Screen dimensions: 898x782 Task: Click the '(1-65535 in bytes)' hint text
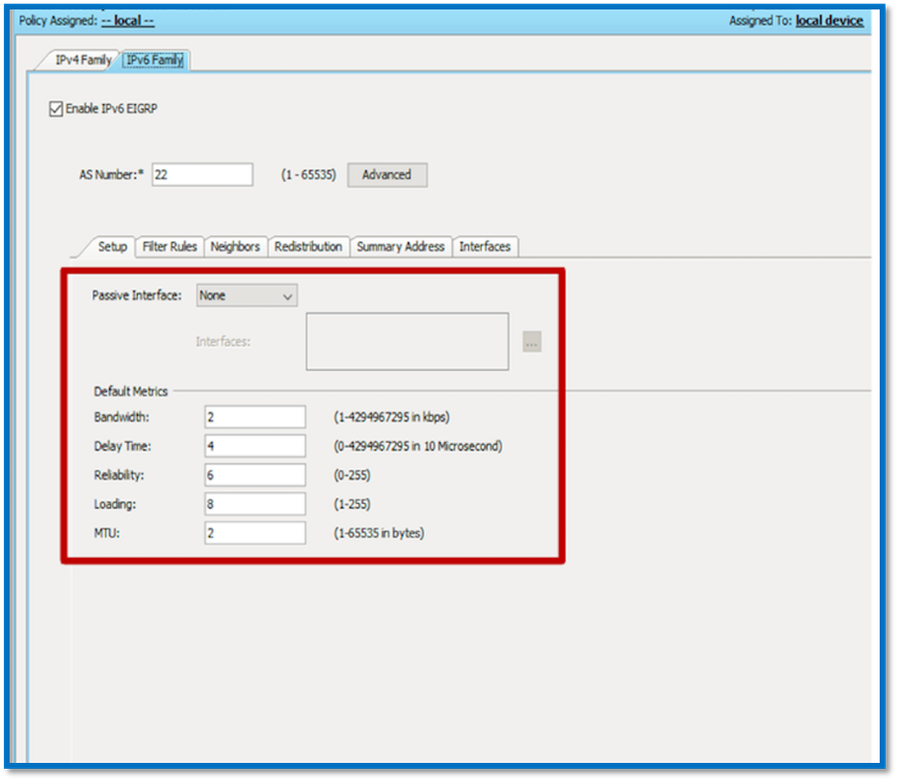click(x=379, y=533)
